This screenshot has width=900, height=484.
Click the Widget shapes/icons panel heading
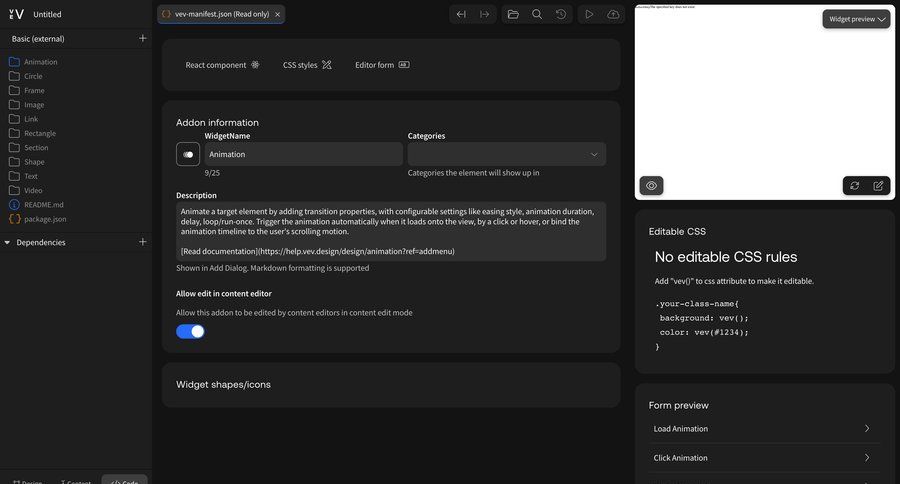tap(223, 385)
